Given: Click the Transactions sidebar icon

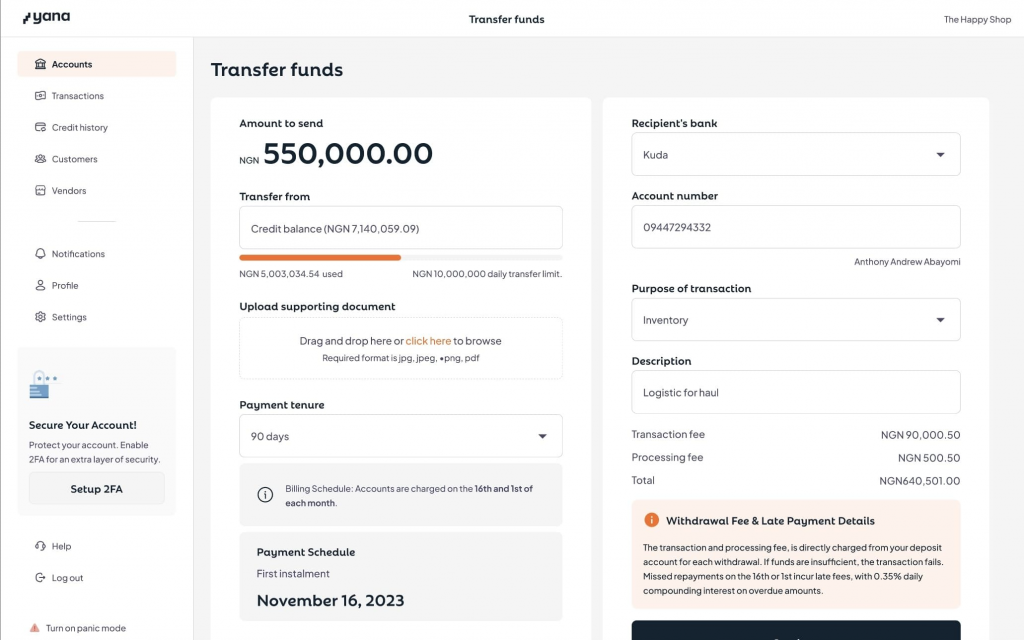Looking at the screenshot, I should (x=40, y=96).
